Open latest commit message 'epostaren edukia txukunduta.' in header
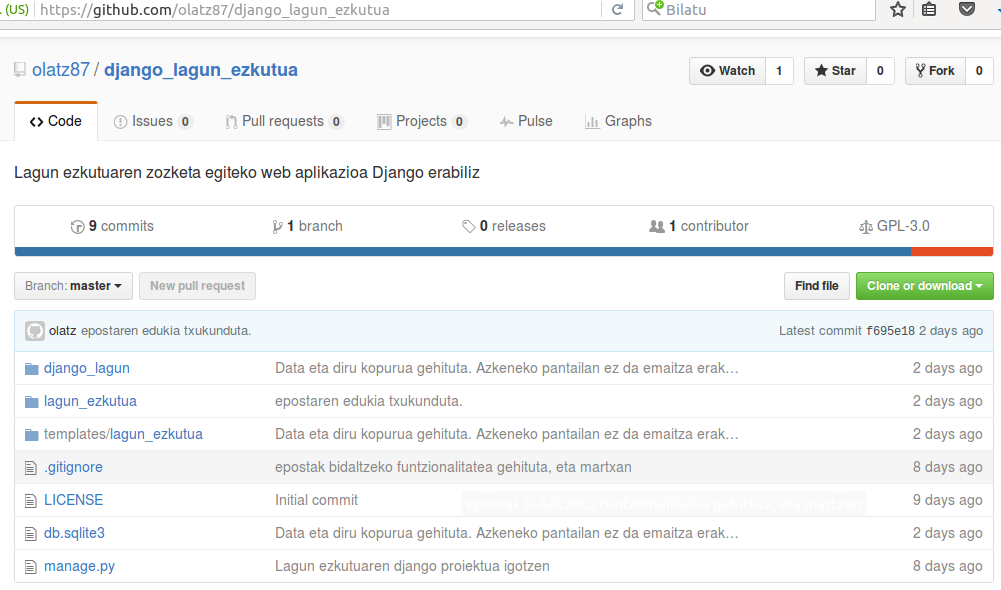 166,331
